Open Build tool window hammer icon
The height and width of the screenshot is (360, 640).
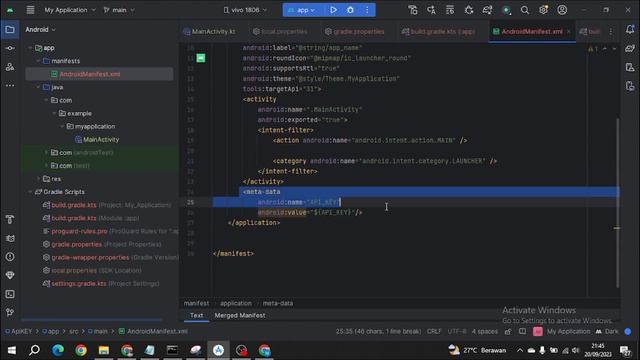[x=10, y=219]
